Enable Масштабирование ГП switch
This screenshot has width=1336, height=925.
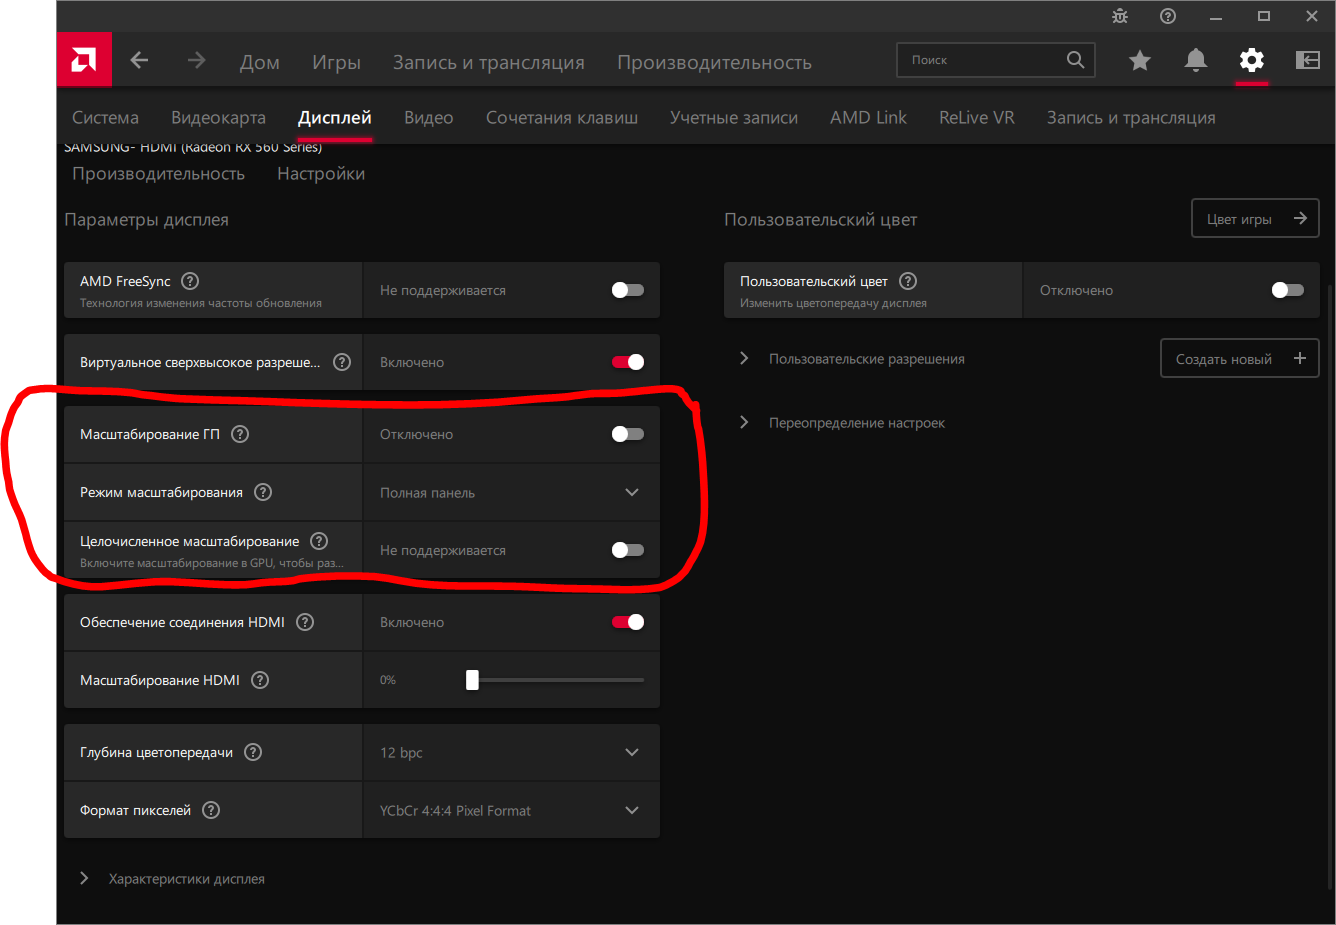click(x=628, y=434)
